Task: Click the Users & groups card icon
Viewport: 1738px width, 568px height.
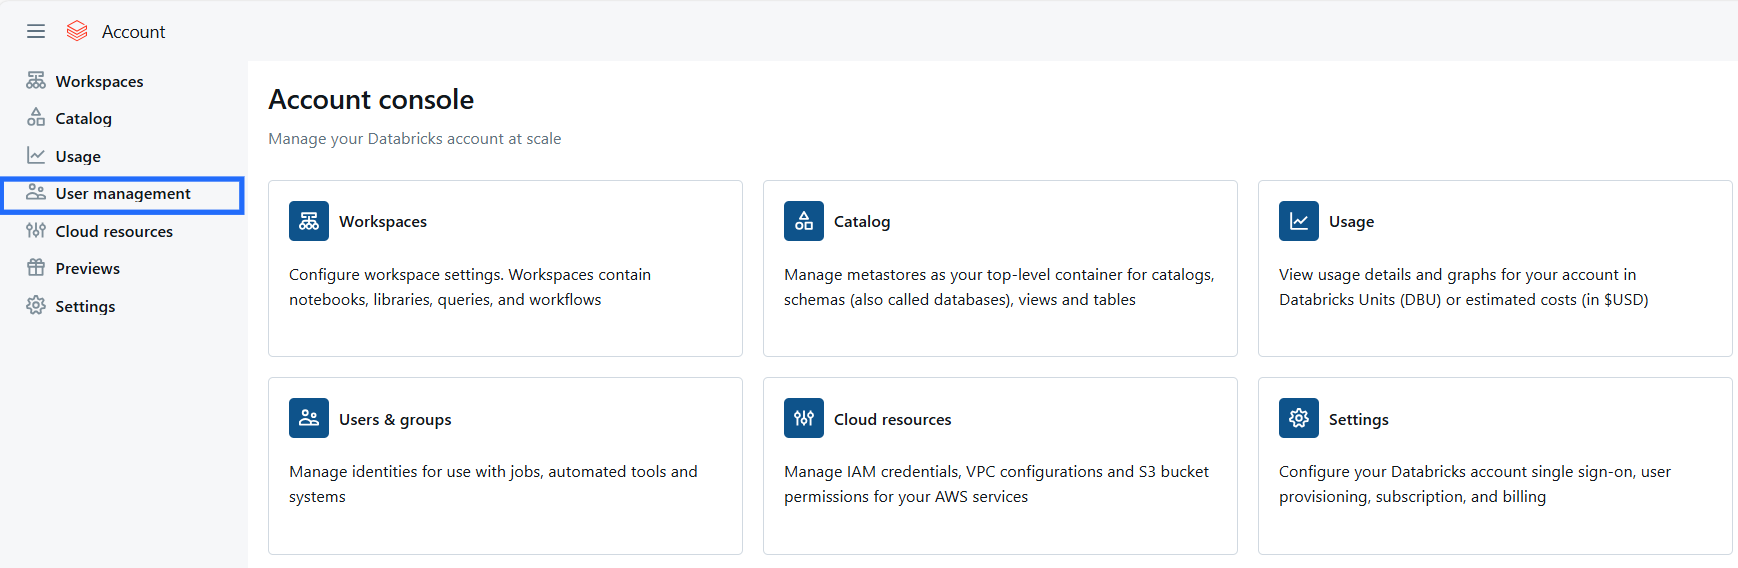Action: pyautogui.click(x=308, y=418)
